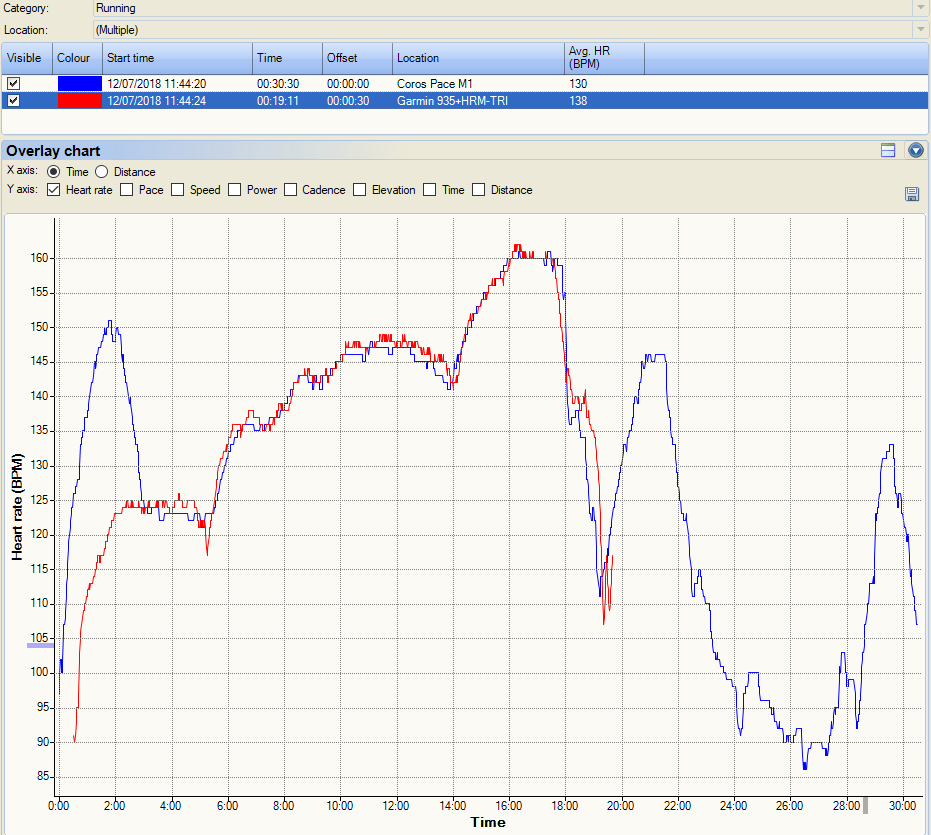Click the Time label under the chart
The width and height of the screenshot is (931, 835).
488,823
